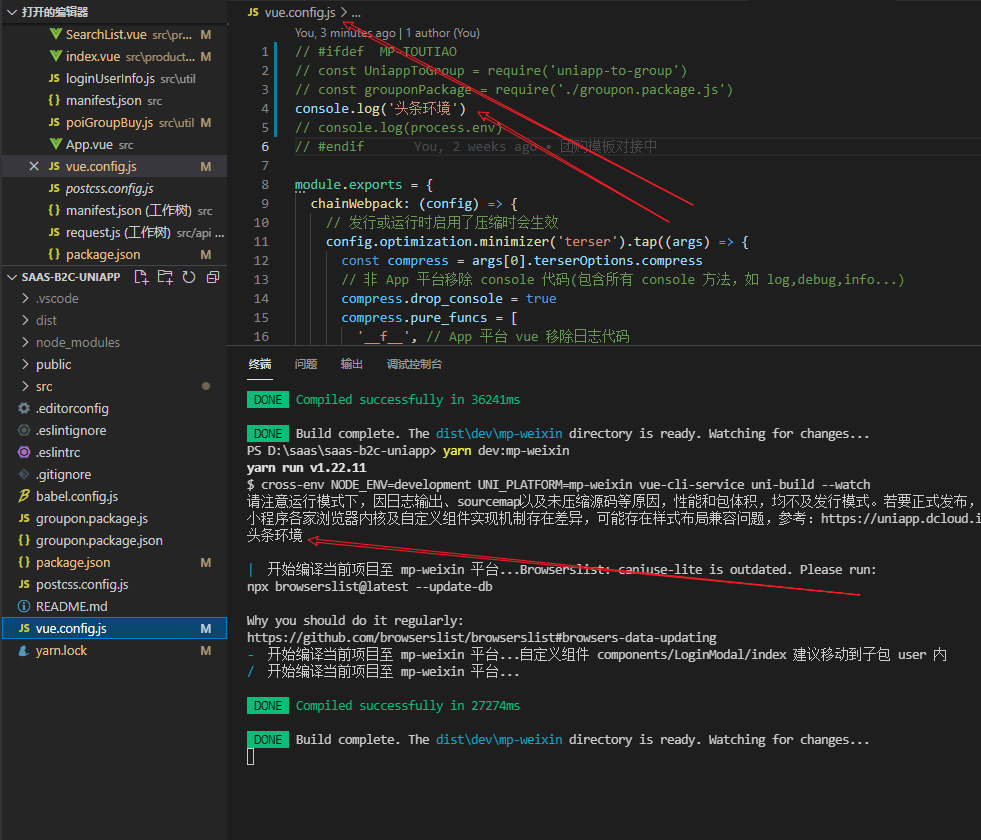Open App.vue from open editors
981x840 pixels.
(114, 144)
